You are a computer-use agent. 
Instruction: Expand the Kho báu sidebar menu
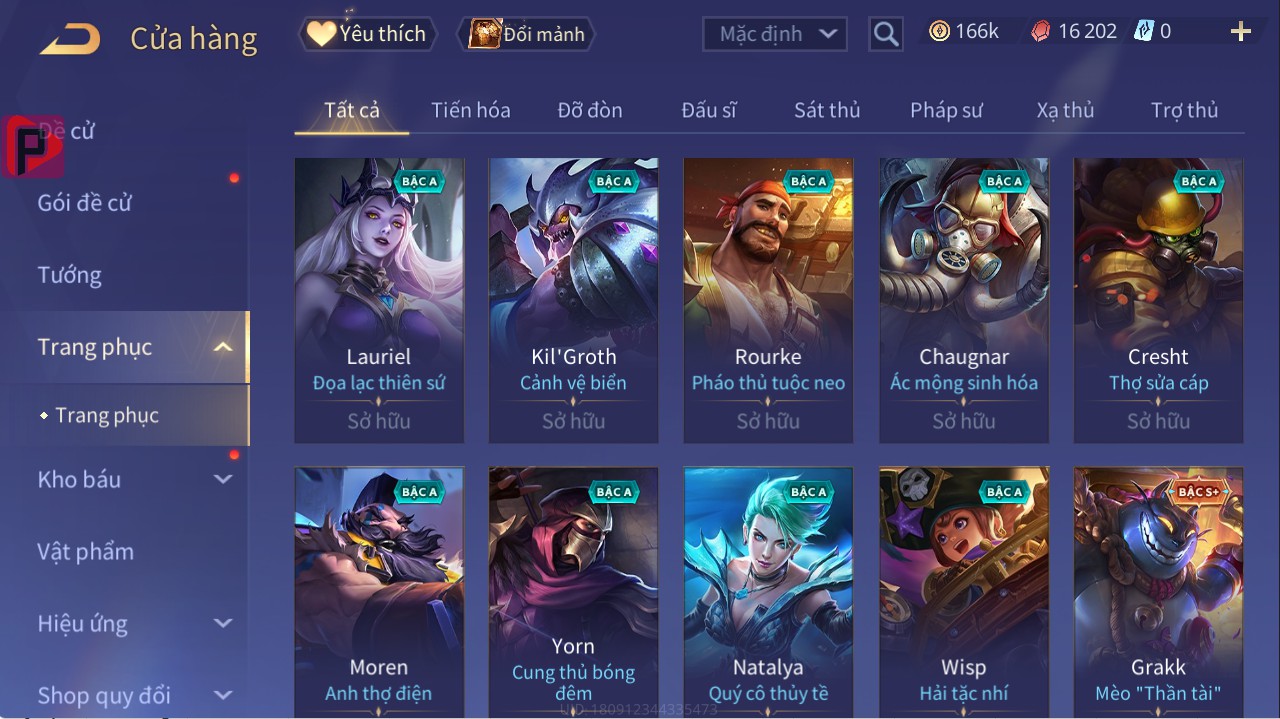coord(223,479)
